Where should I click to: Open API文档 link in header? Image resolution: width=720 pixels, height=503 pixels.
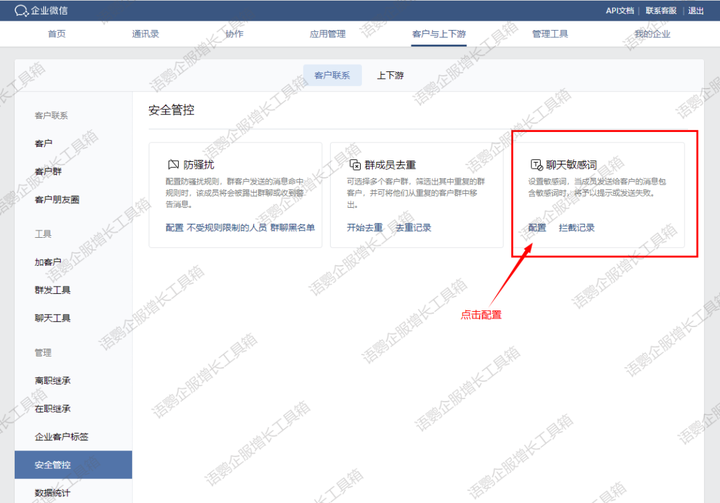[620, 10]
